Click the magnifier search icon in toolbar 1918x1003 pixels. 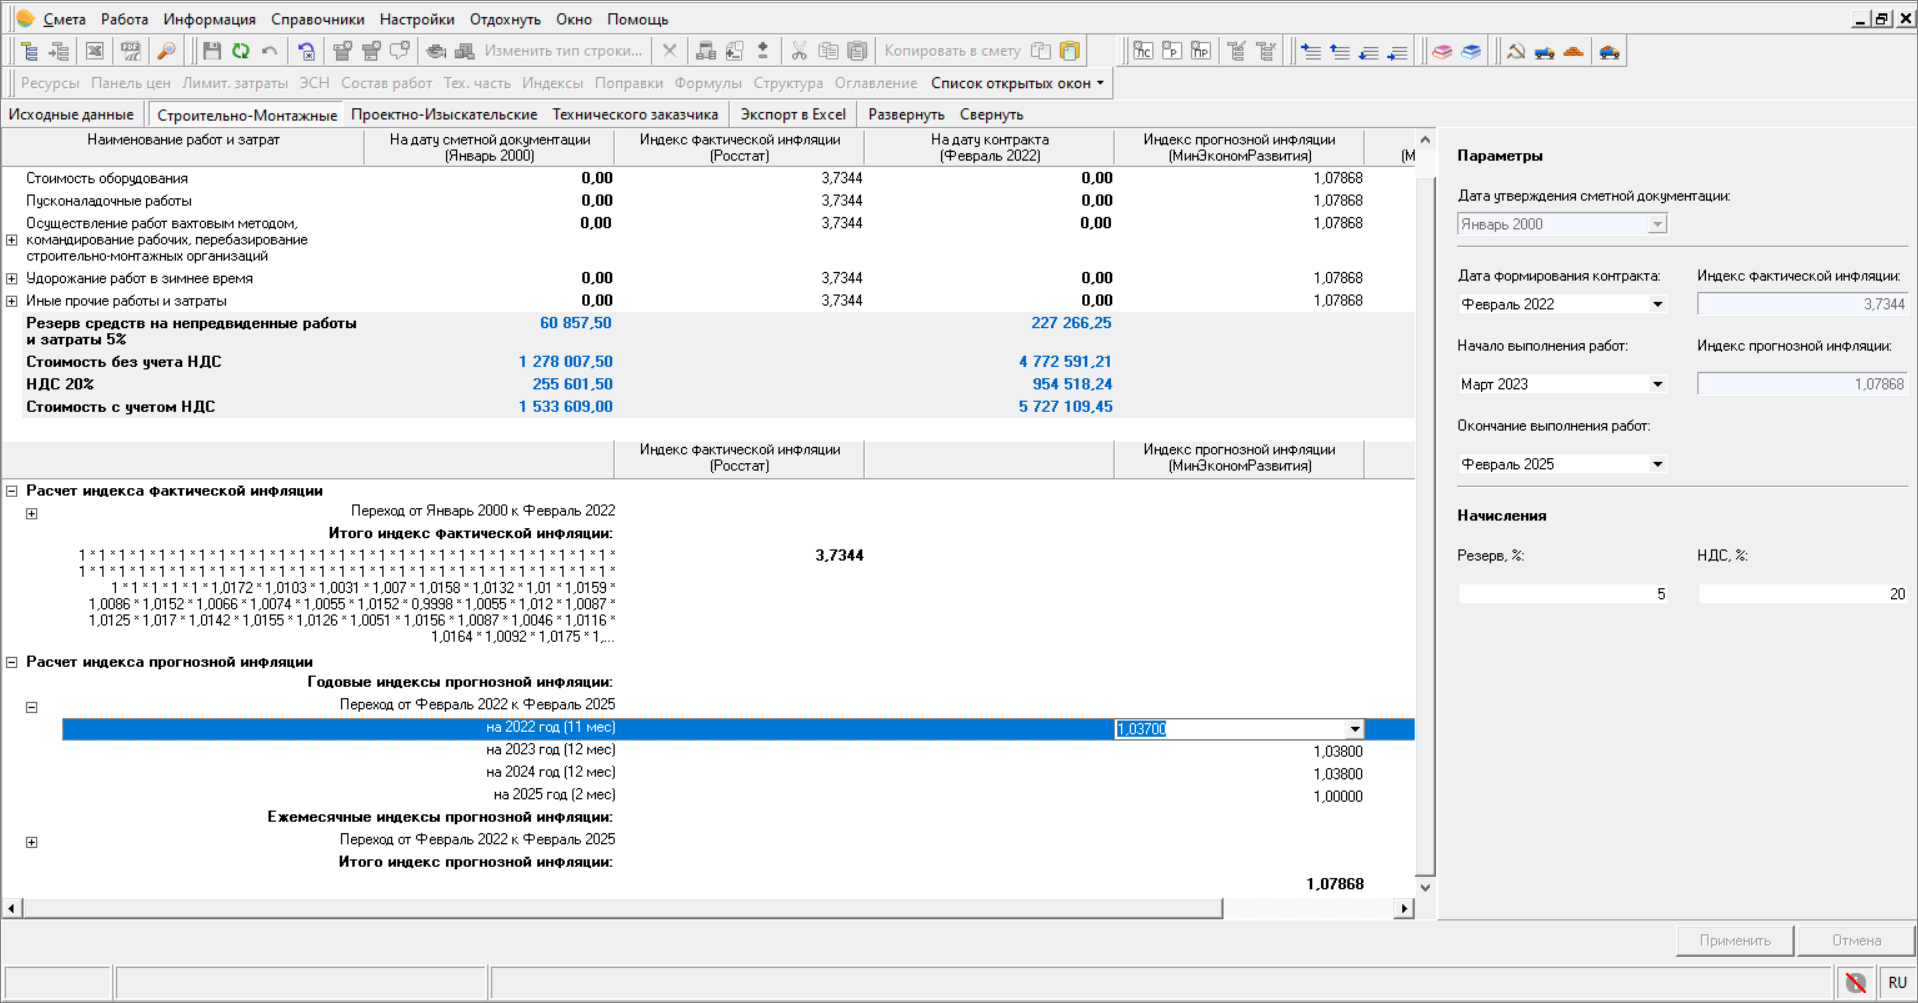[166, 51]
